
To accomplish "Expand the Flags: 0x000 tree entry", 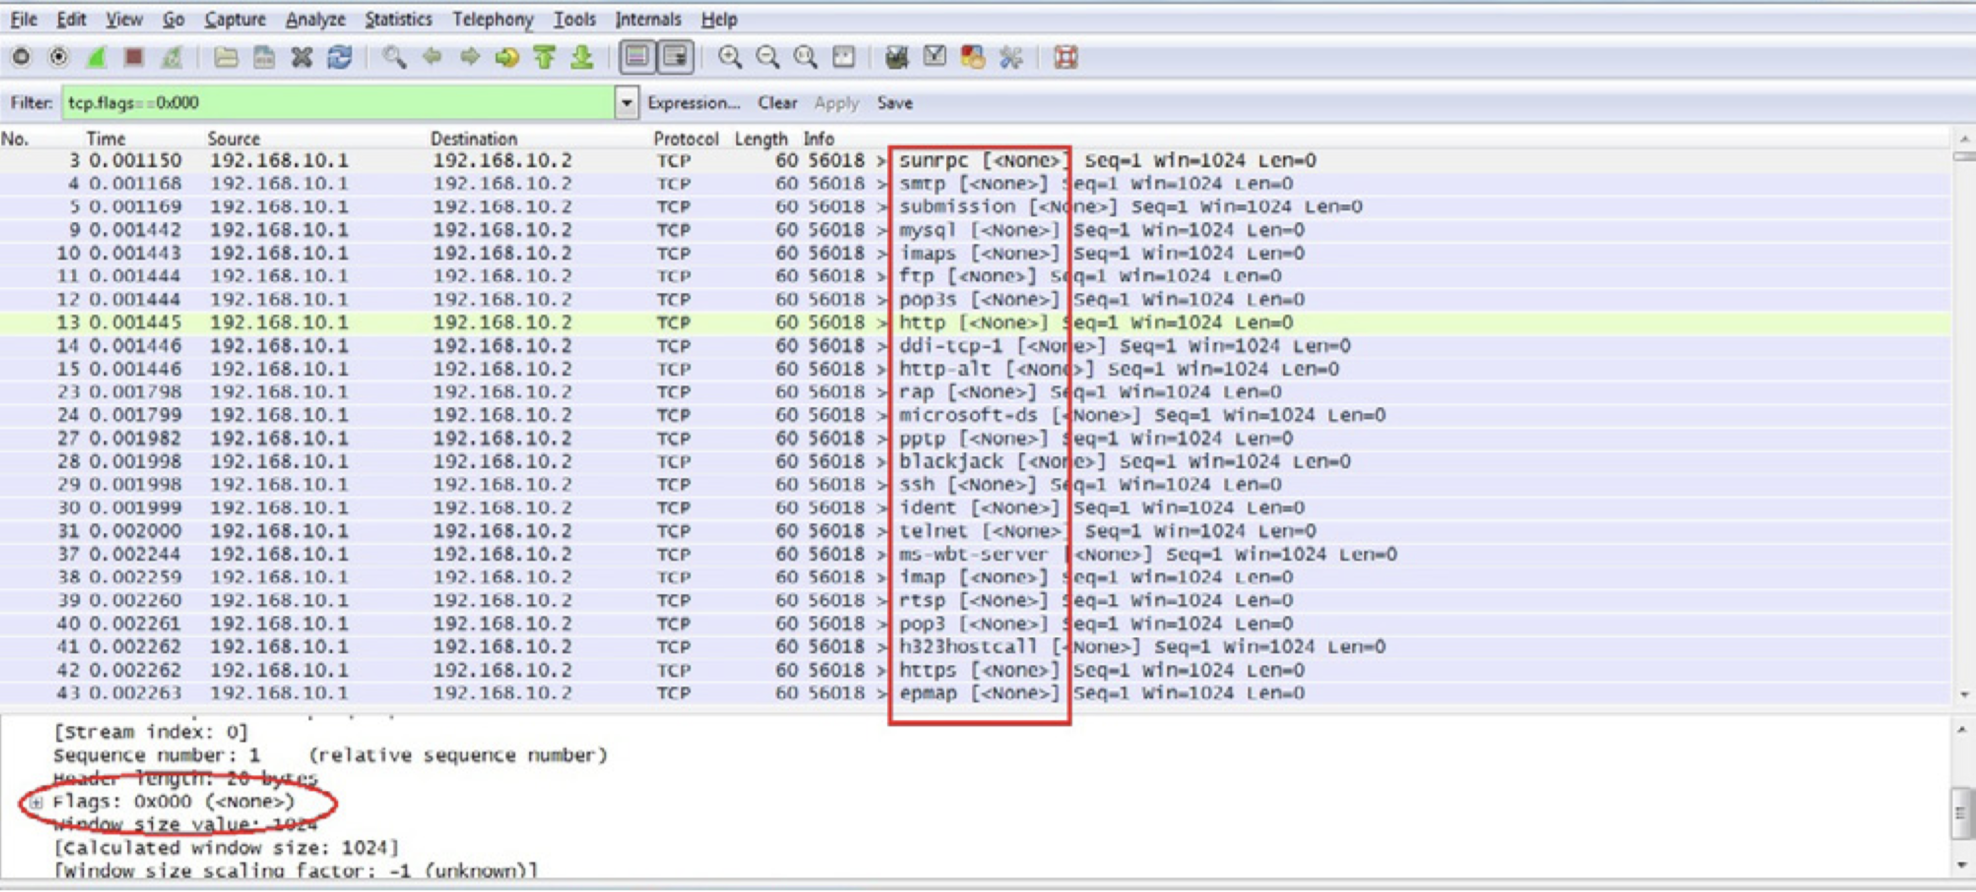I will [x=36, y=802].
